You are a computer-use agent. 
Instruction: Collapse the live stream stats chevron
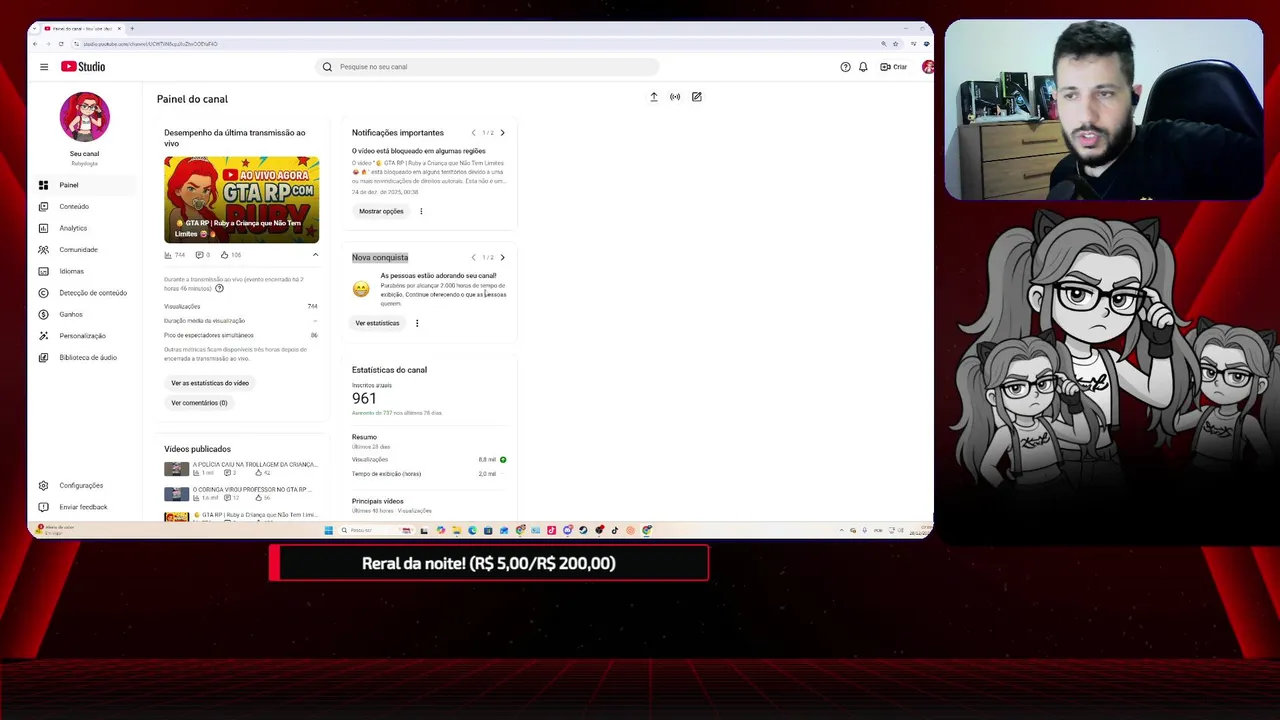[x=315, y=255]
